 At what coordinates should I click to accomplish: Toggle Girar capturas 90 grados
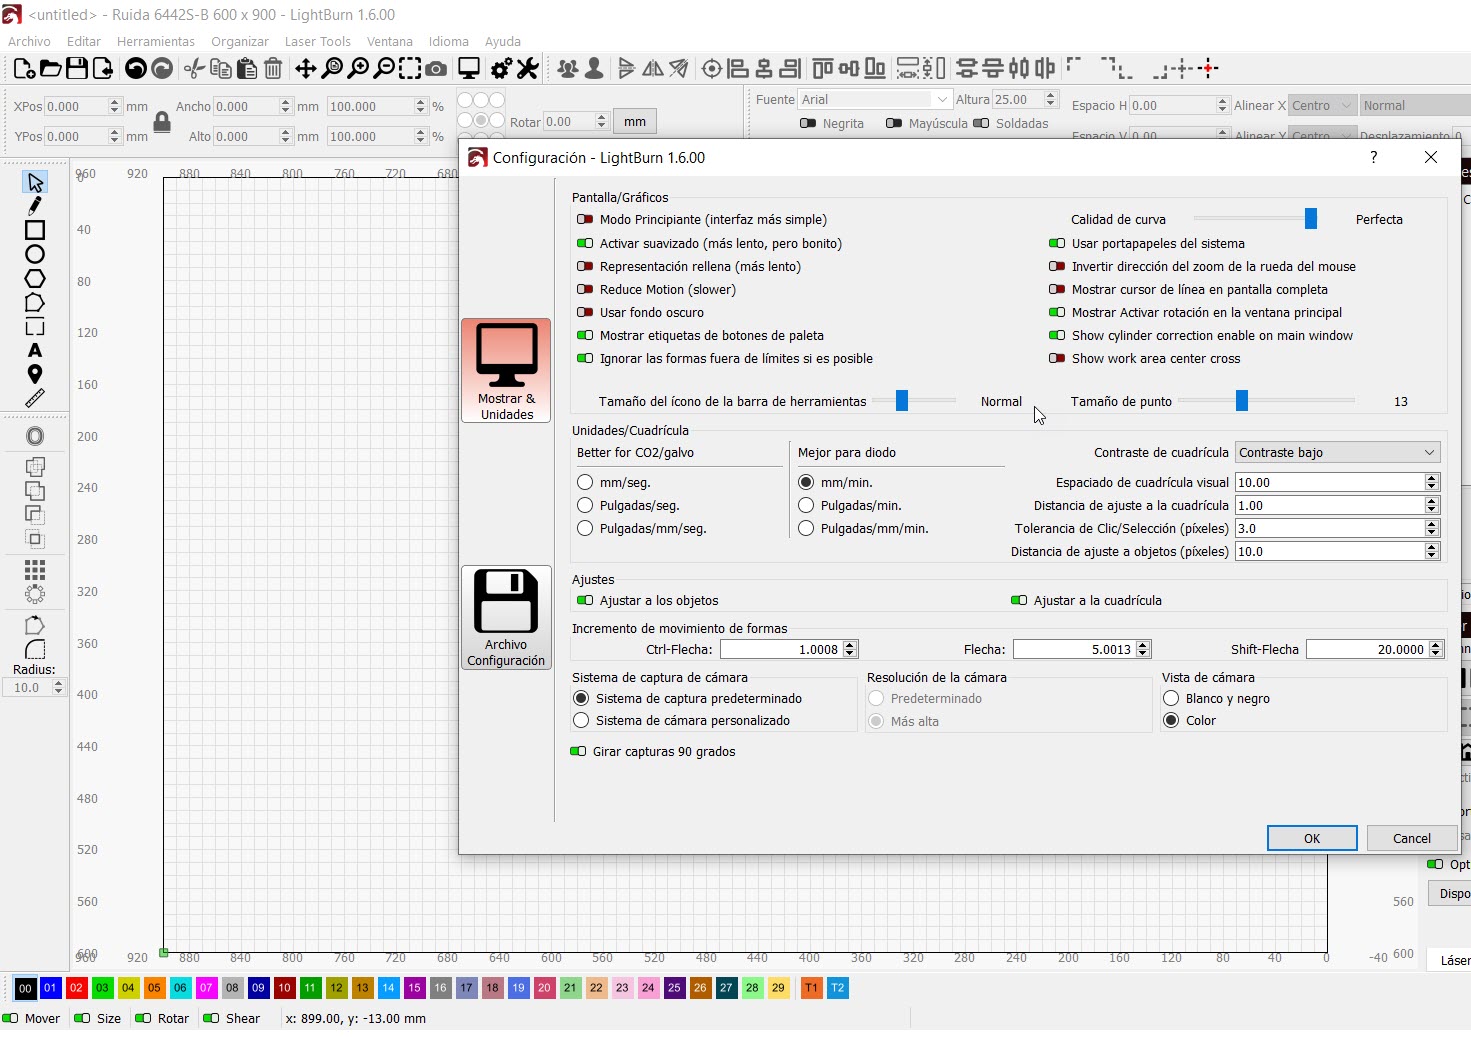pos(578,751)
